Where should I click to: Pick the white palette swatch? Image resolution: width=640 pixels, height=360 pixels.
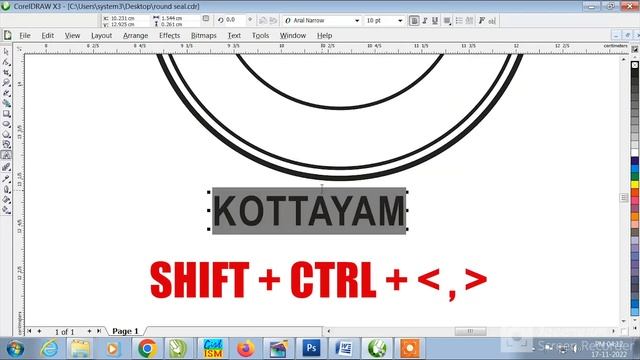(x=635, y=152)
